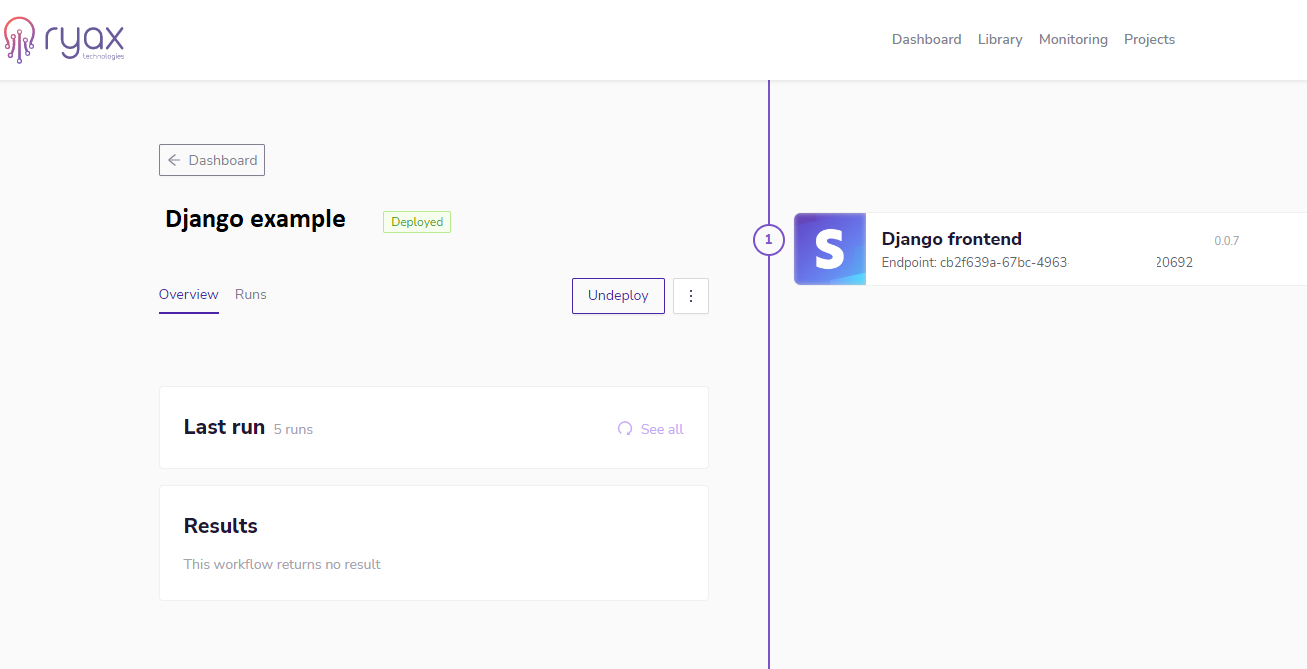The image size is (1307, 669).
Task: Click the green Deployed status badge
Action: coord(417,222)
